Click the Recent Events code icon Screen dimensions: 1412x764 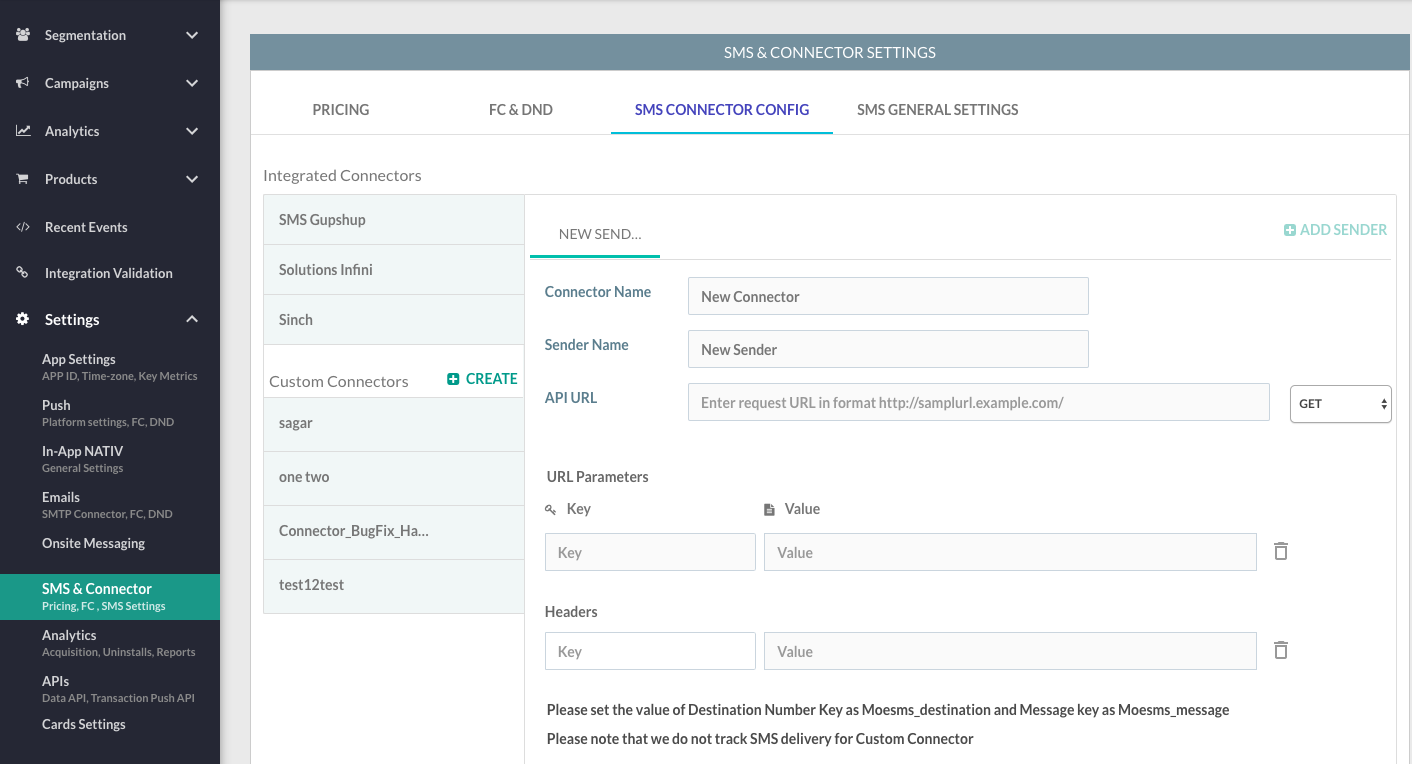pyautogui.click(x=23, y=227)
